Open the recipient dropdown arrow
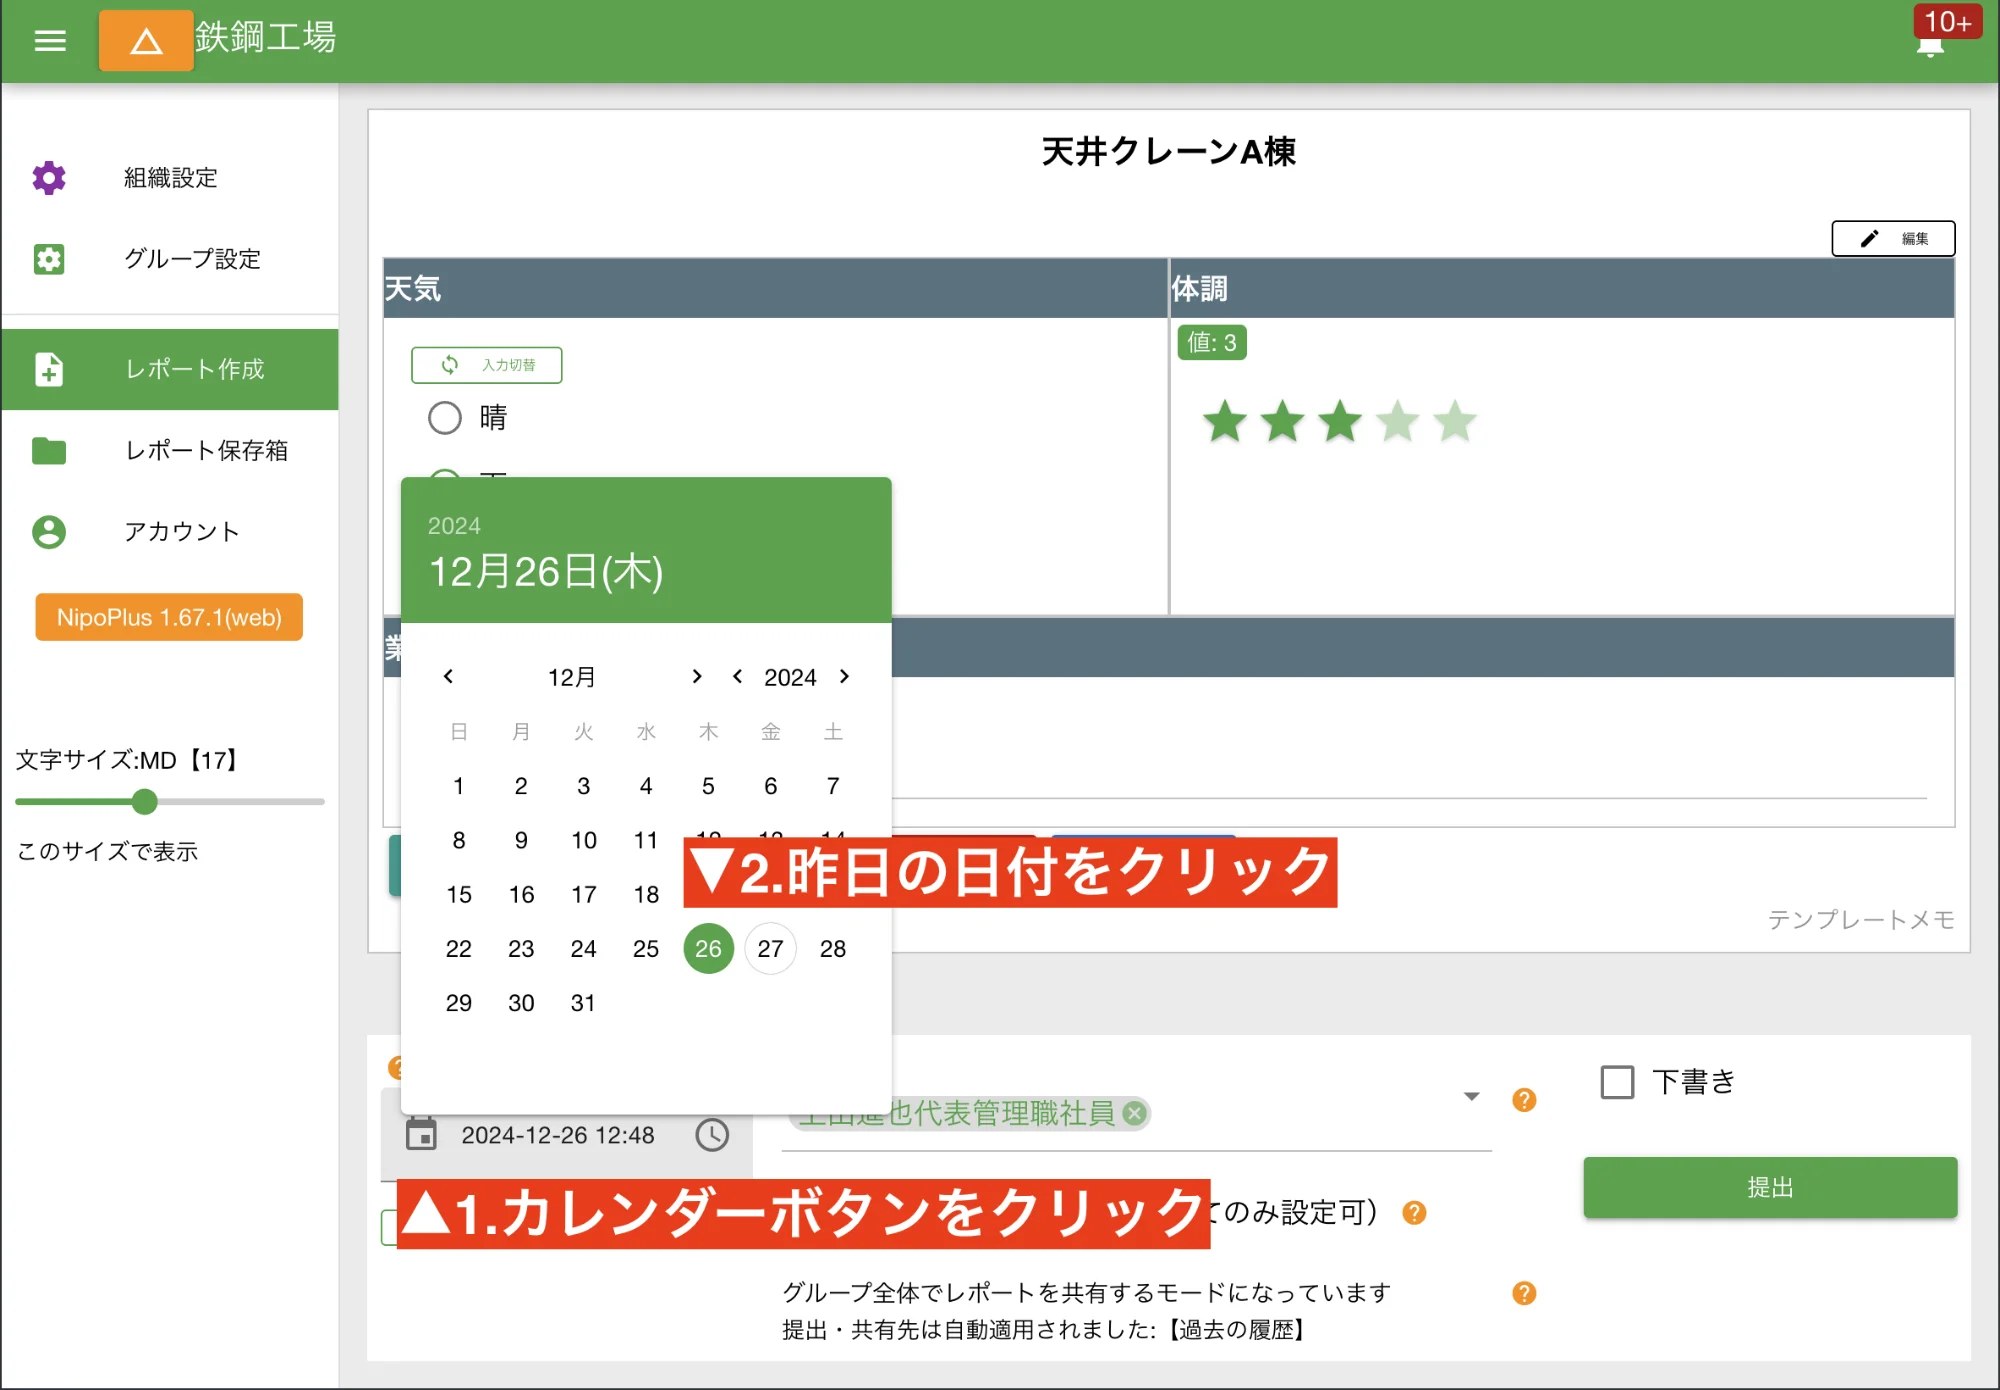Image resolution: width=2000 pixels, height=1390 pixels. click(x=1471, y=1096)
